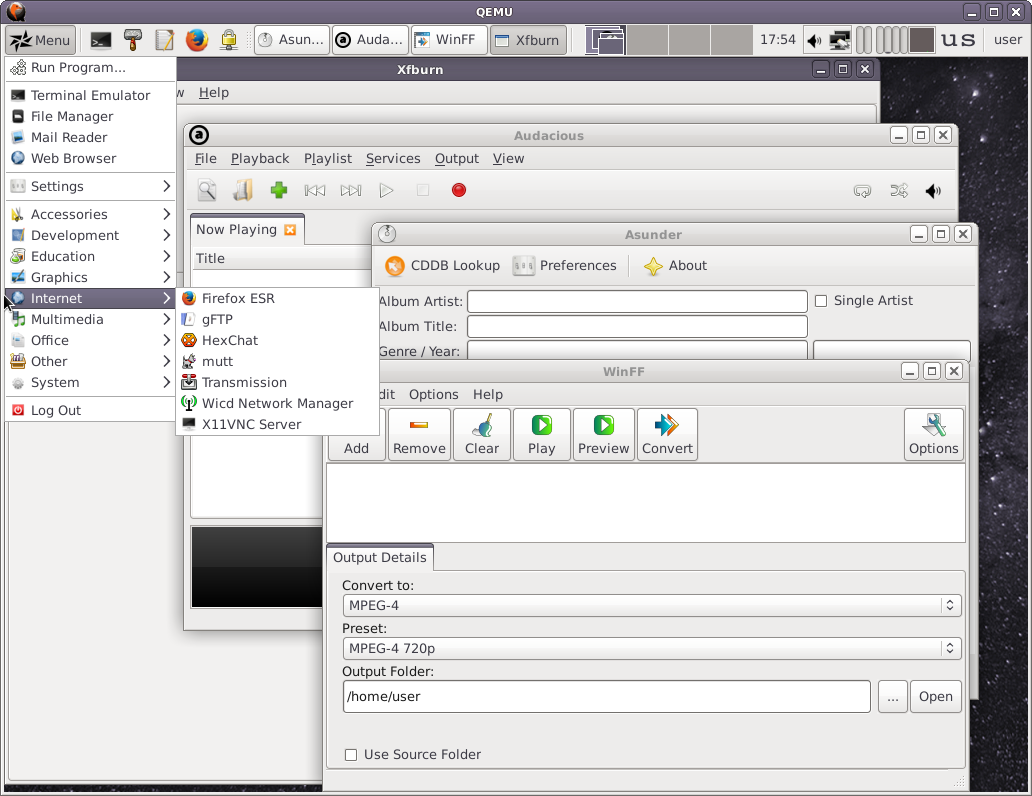Open the Playlist menu in Audacious
Image resolution: width=1032 pixels, height=796 pixels.
(328, 159)
